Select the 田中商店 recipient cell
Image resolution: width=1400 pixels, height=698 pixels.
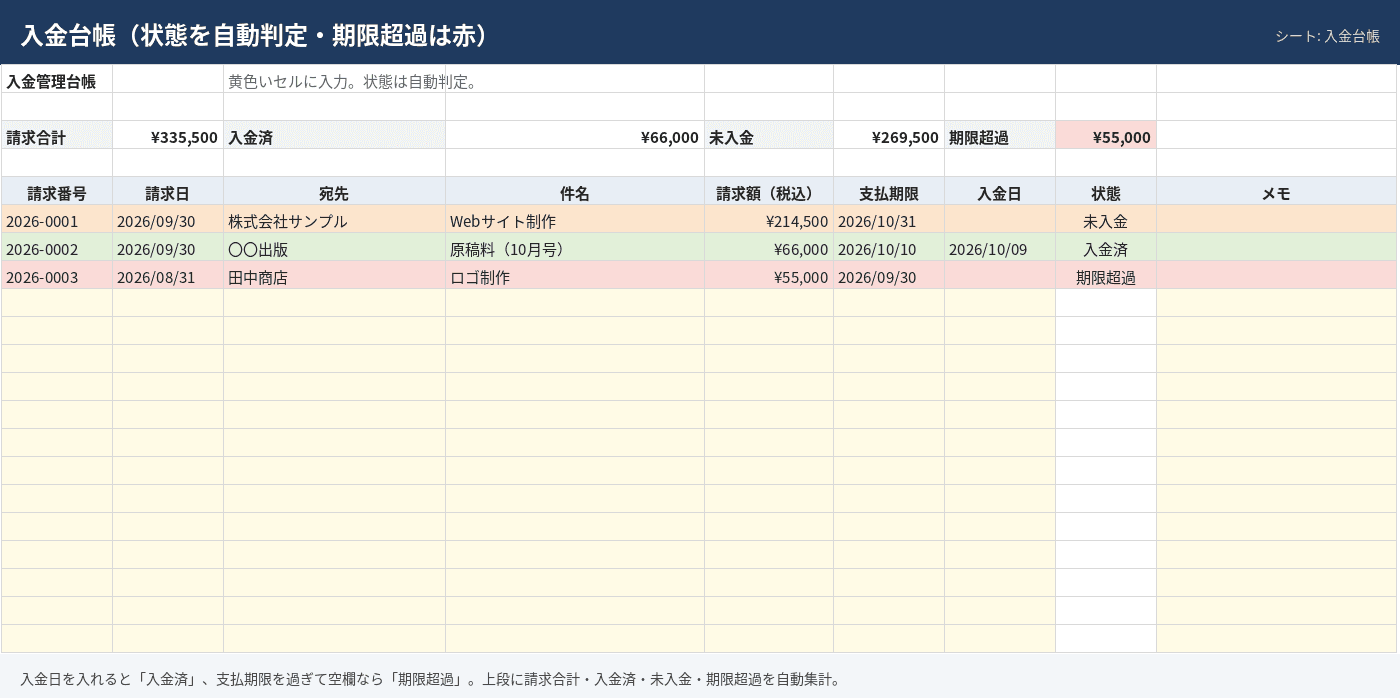pyautogui.click(x=334, y=275)
